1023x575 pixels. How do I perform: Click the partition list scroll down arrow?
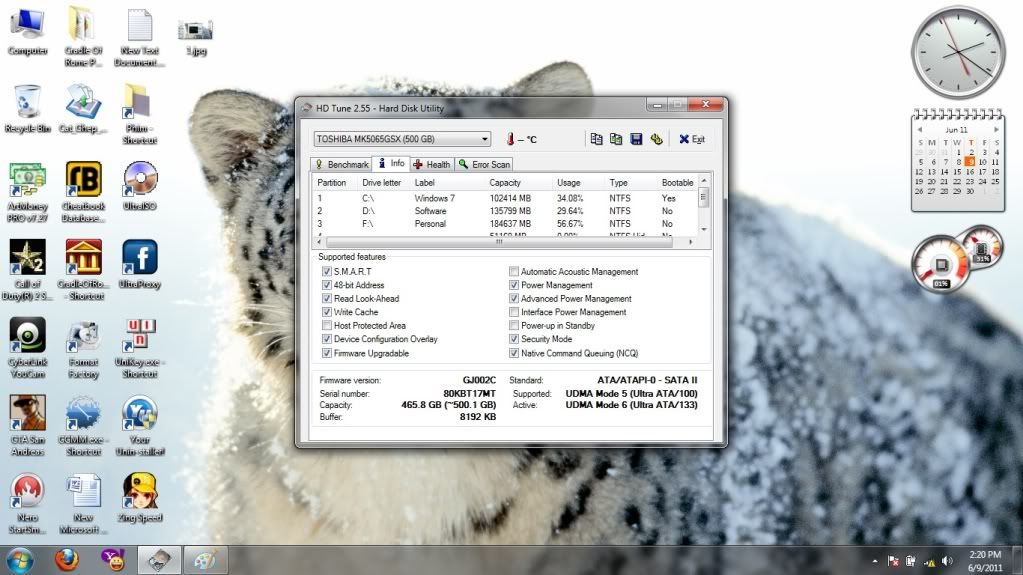coord(703,229)
